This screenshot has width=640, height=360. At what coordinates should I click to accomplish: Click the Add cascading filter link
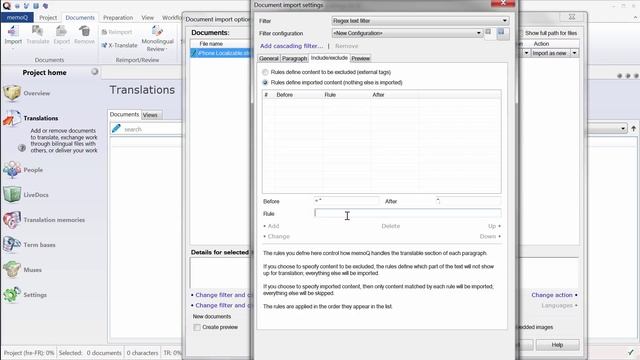291,46
